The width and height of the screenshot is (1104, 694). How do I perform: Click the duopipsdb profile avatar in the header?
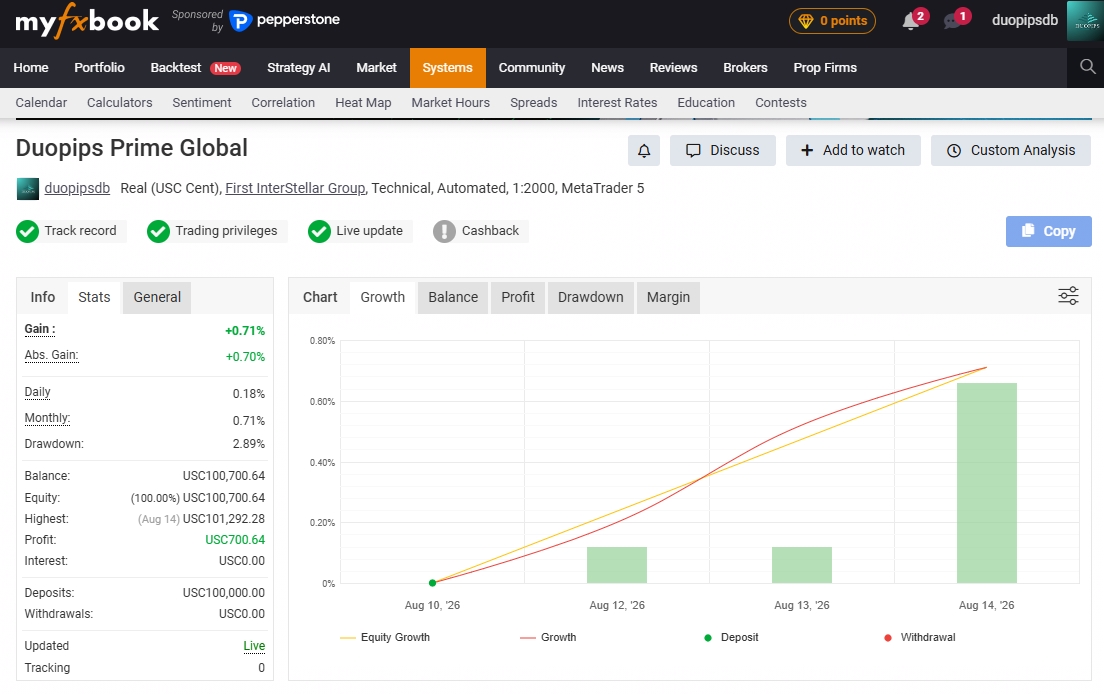(x=1085, y=20)
